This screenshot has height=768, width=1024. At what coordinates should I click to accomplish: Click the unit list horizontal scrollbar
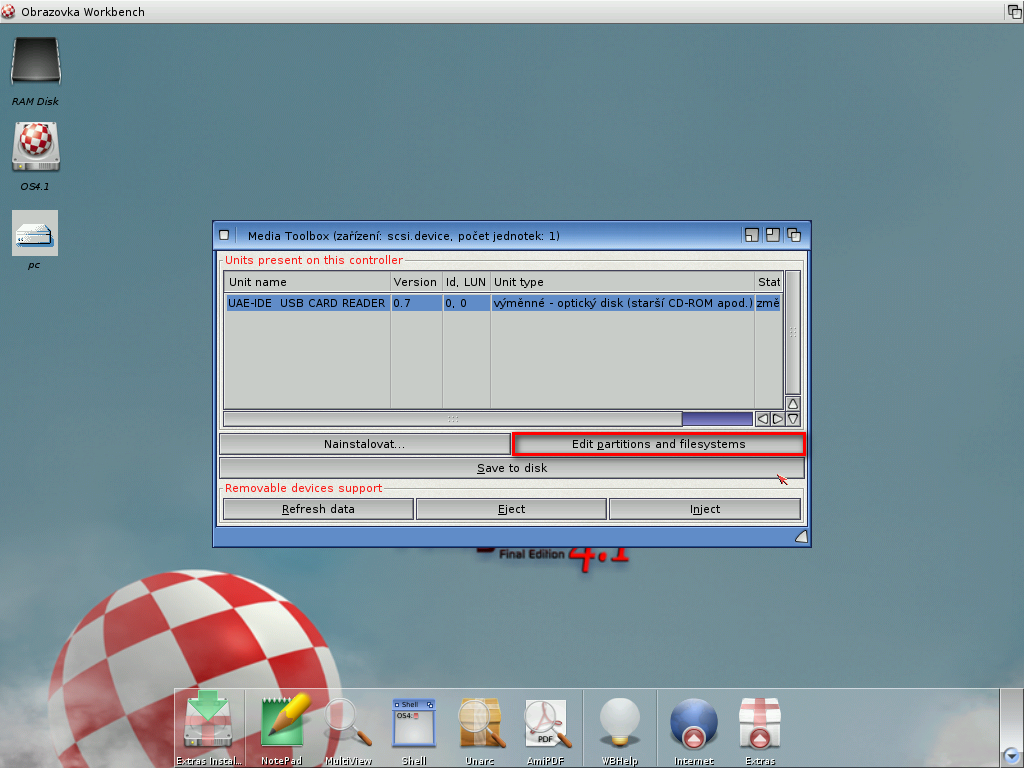(x=452, y=419)
